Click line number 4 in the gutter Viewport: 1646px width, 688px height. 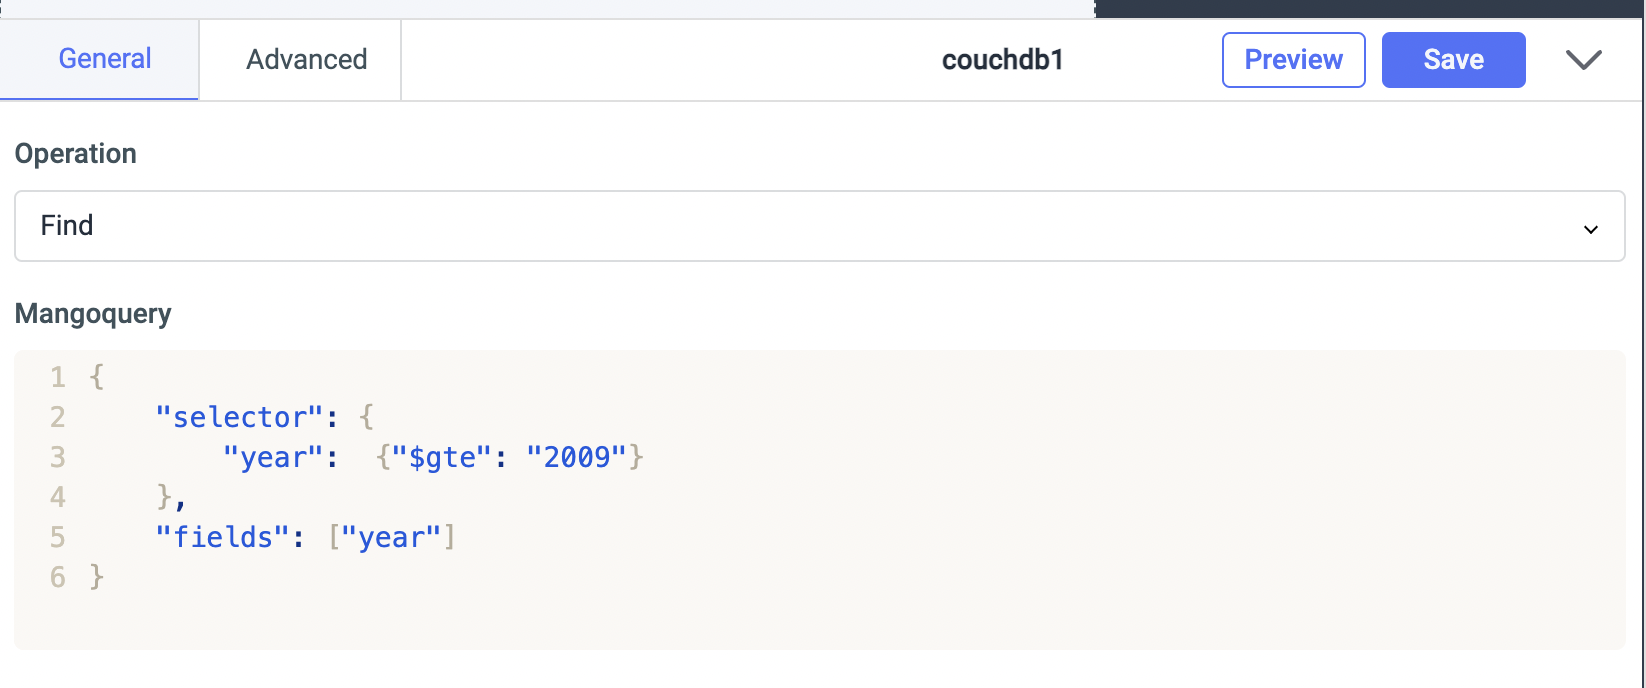click(x=58, y=497)
